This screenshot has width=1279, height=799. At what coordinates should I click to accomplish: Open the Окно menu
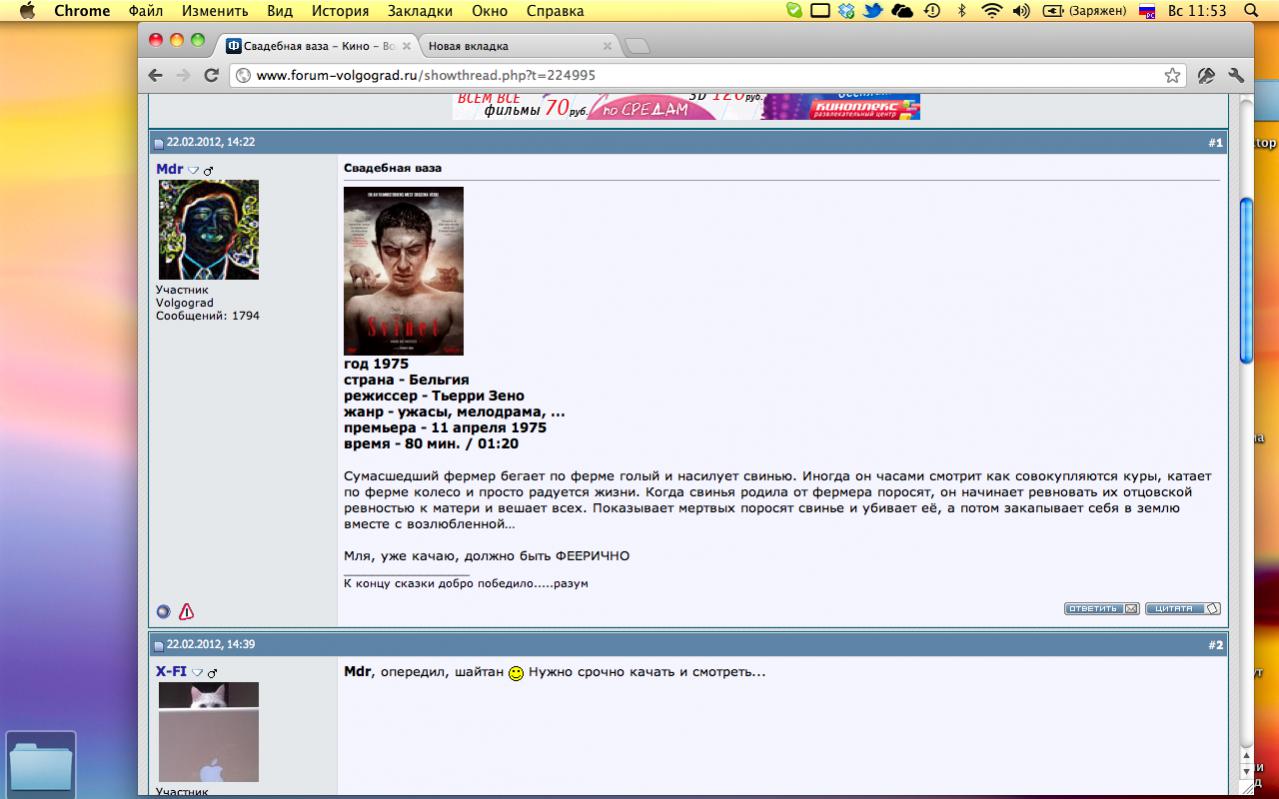coord(489,11)
